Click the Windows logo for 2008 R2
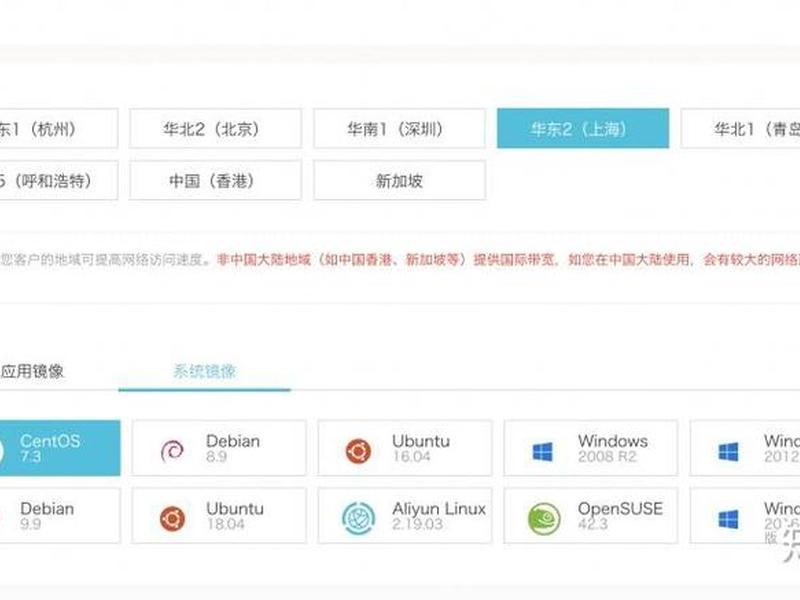 coord(542,452)
